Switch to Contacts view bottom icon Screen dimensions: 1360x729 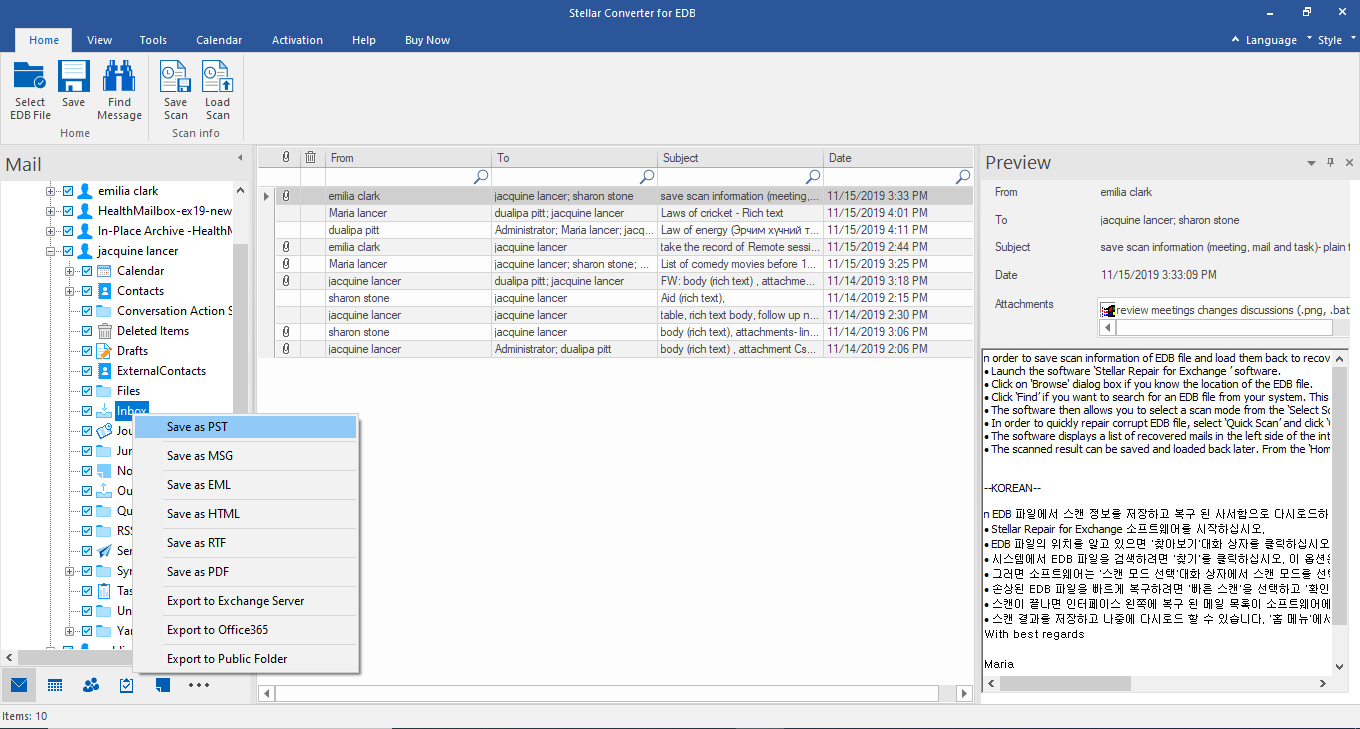pyautogui.click(x=91, y=685)
